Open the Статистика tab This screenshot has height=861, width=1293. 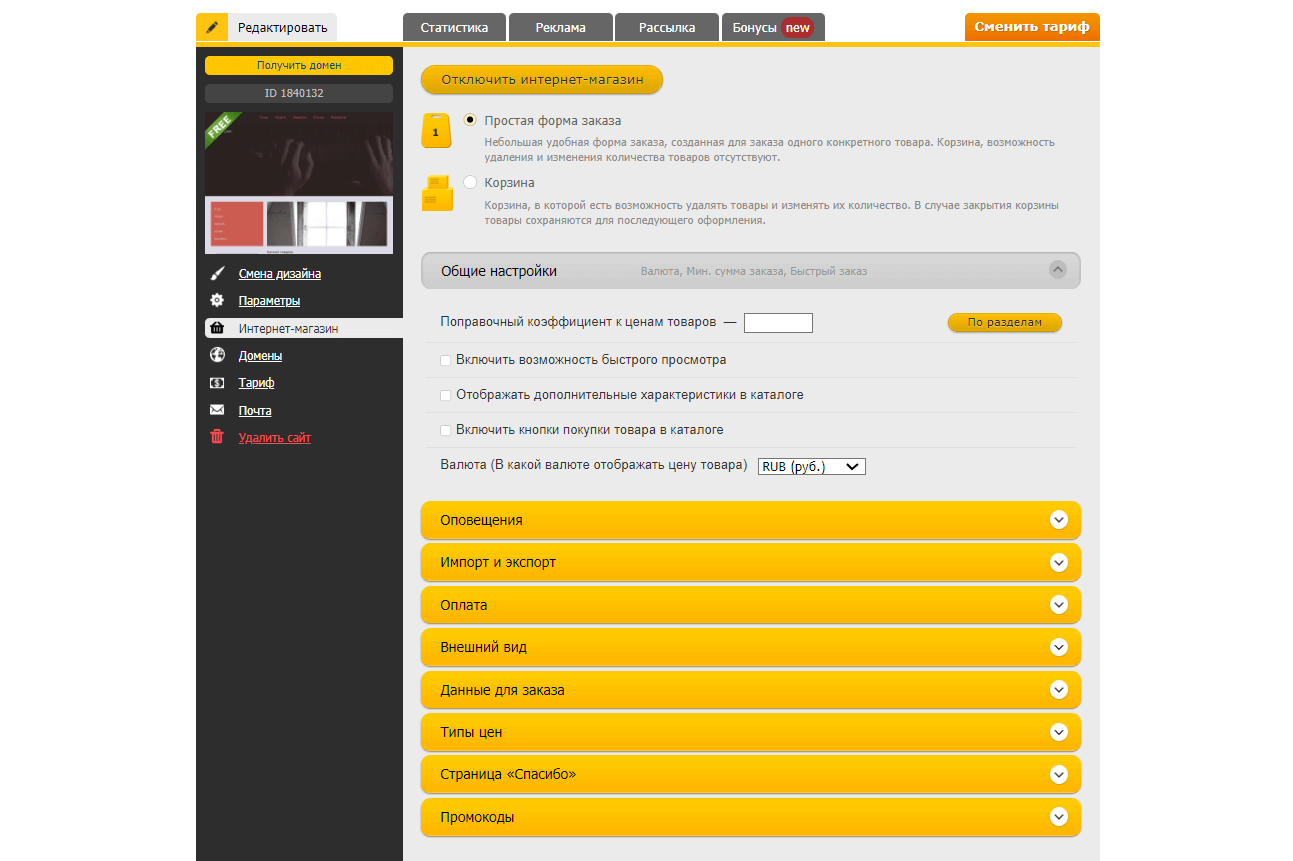(x=455, y=28)
